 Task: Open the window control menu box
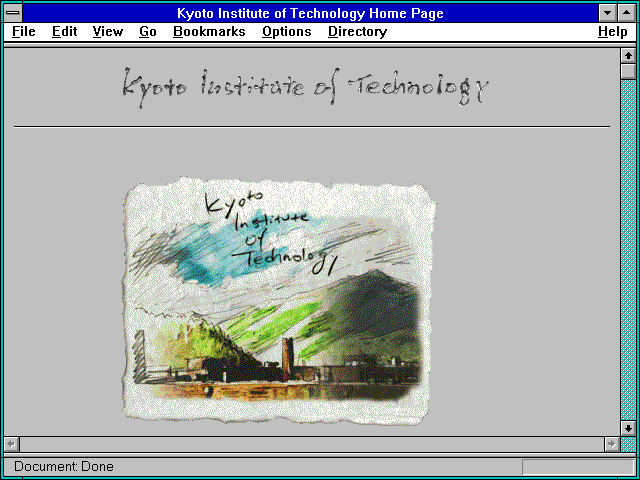(x=13, y=13)
